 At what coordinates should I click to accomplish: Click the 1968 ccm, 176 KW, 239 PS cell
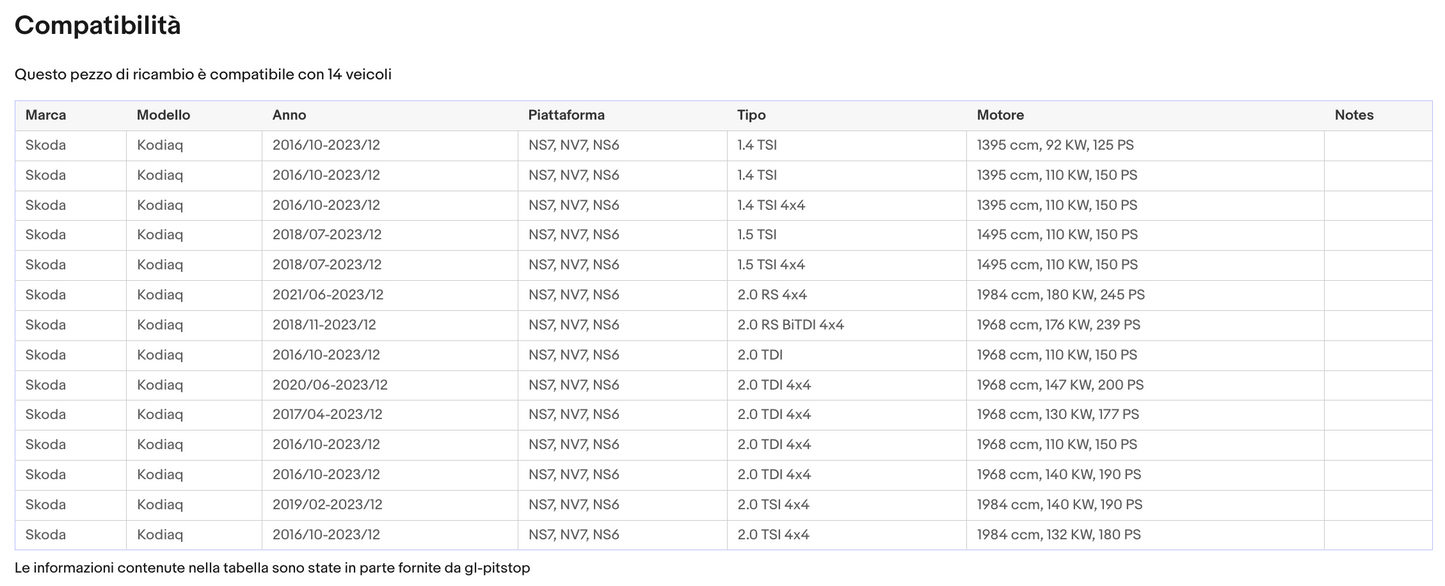point(1058,325)
